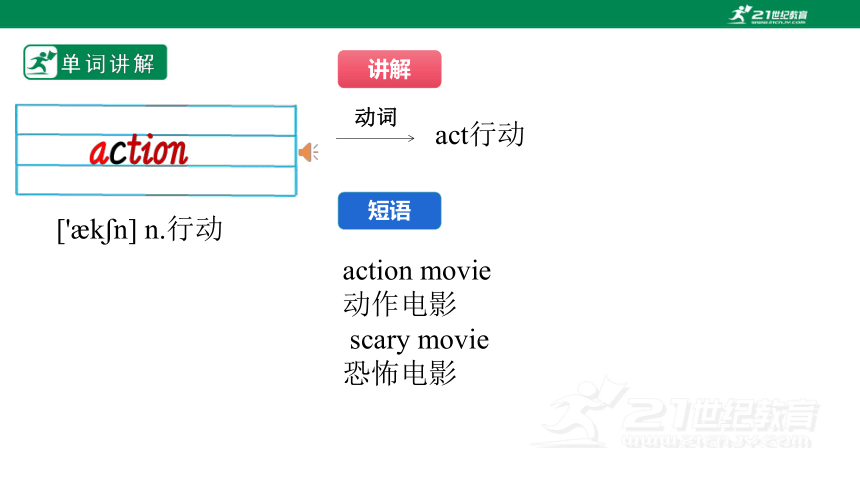This screenshot has width=860, height=484.
Task: Click the large 21世纪教育 watermark logo
Action: pos(676,413)
